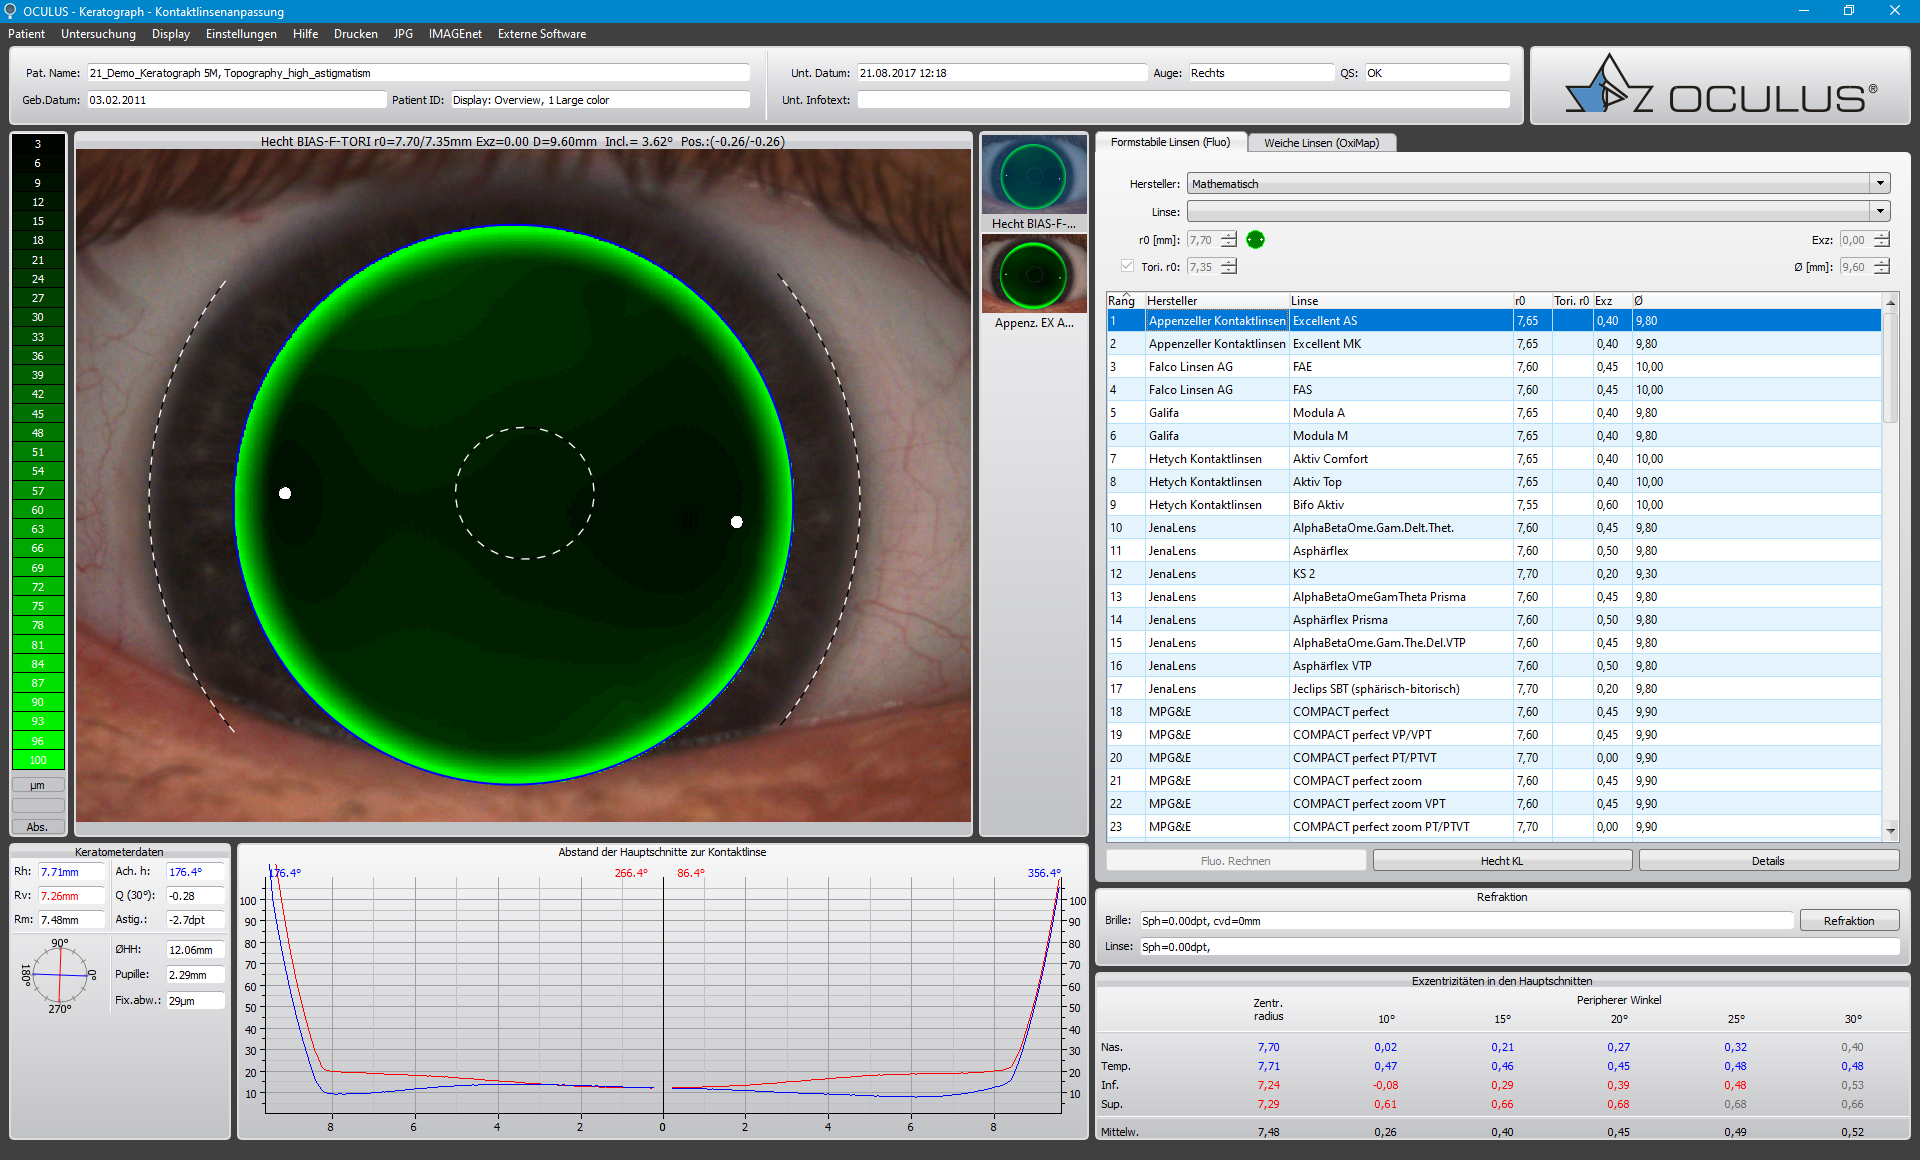Screen dimensions: 1920x1160
Task: Click the OCULUS logo
Action: point(1720,86)
